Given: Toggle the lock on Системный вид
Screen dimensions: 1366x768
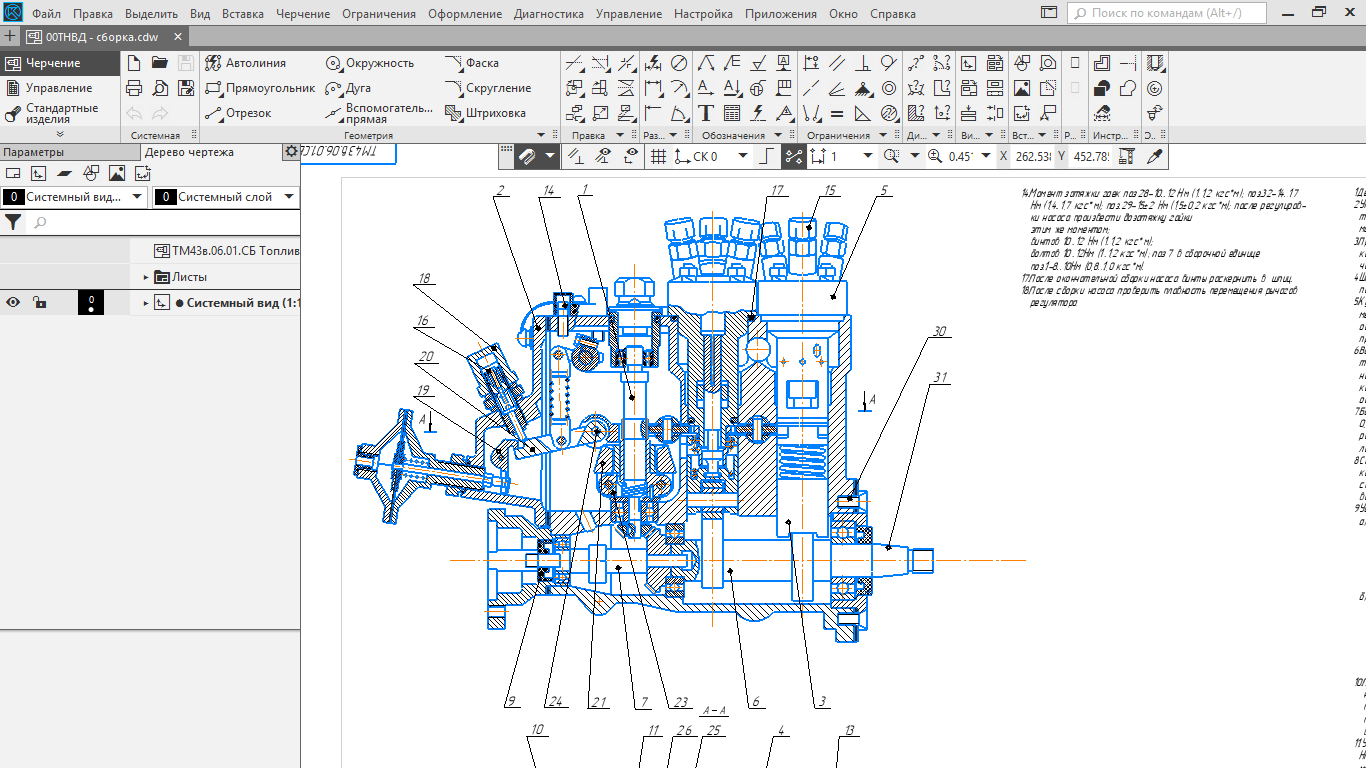Looking at the screenshot, I should [x=38, y=303].
